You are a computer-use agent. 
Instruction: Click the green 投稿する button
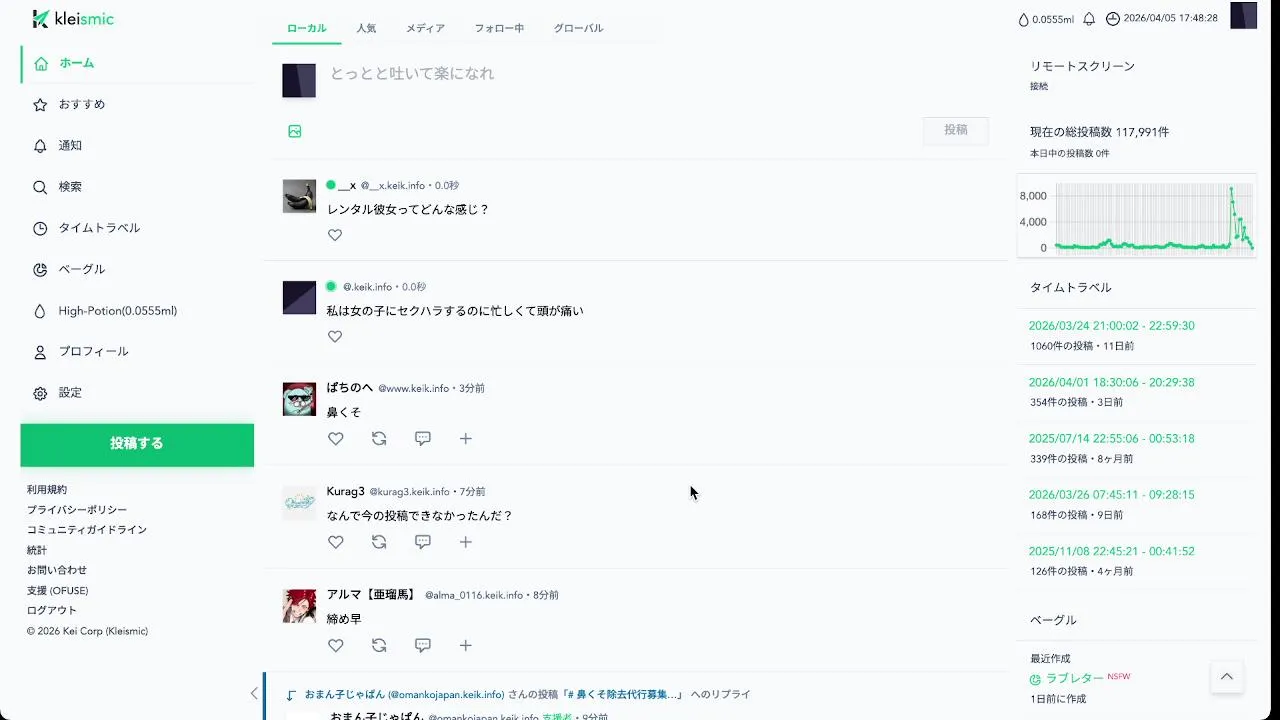(x=137, y=444)
